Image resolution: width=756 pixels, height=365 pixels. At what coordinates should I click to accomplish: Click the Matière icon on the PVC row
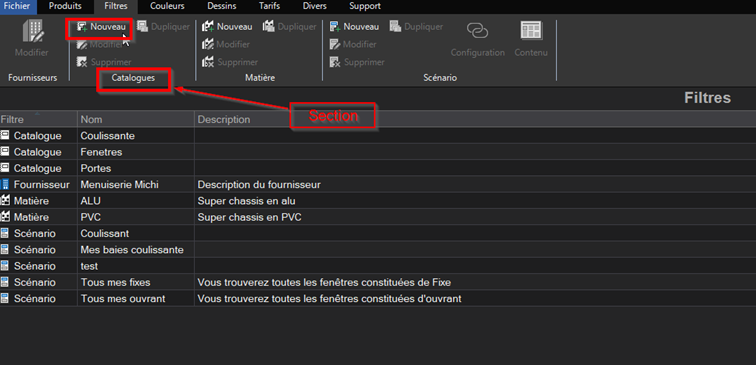coord(5,217)
